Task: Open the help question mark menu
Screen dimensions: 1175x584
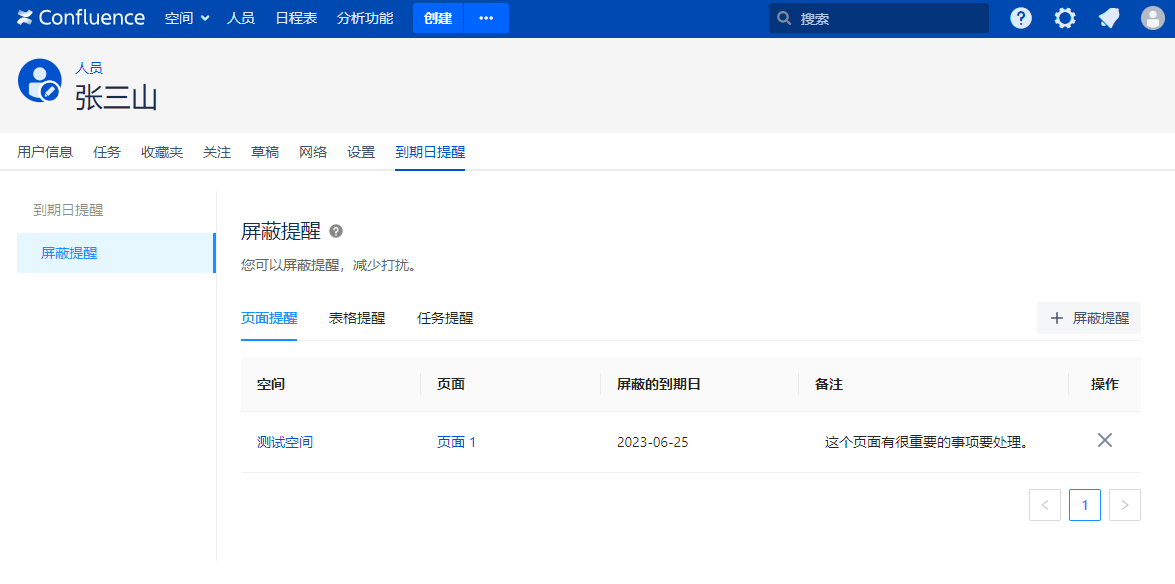Action: 1020,18
